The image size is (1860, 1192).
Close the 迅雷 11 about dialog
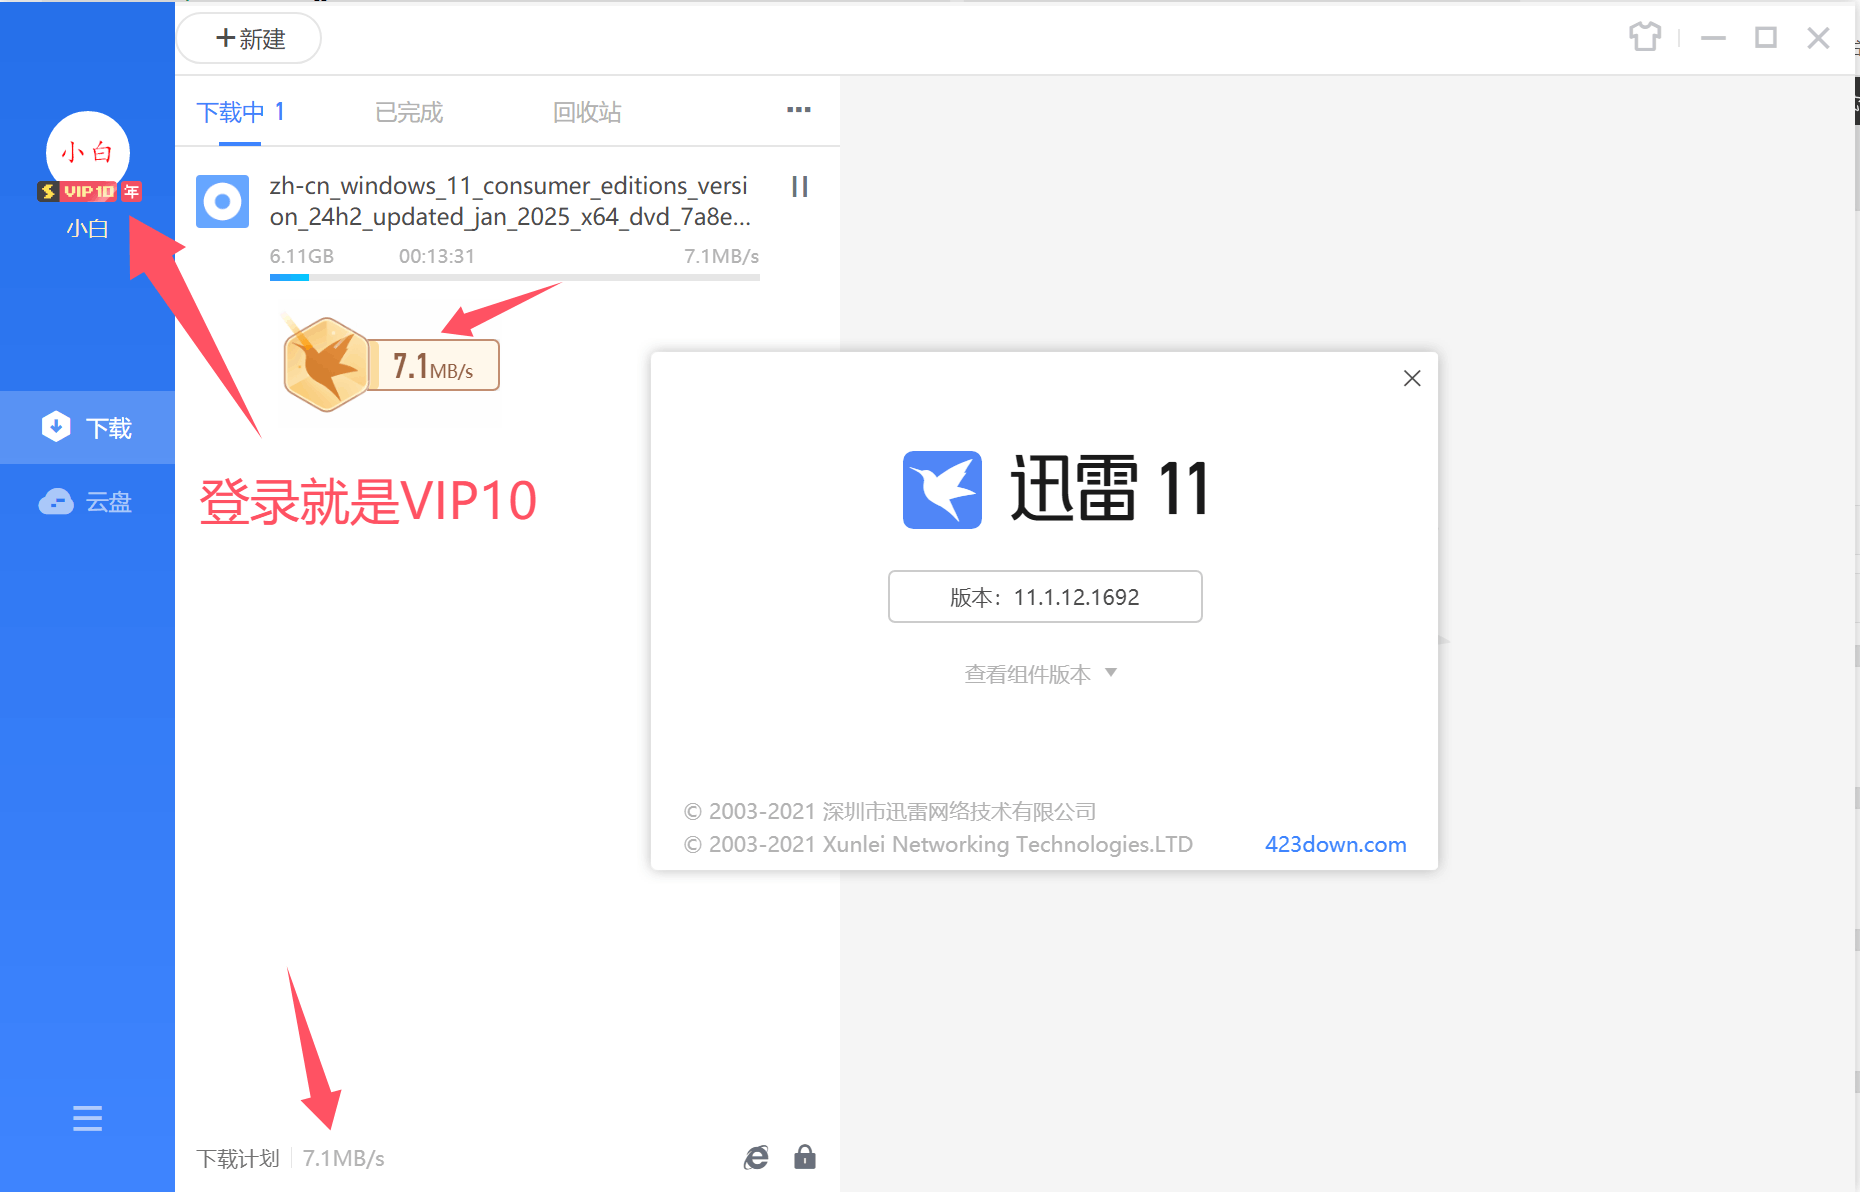(1412, 378)
